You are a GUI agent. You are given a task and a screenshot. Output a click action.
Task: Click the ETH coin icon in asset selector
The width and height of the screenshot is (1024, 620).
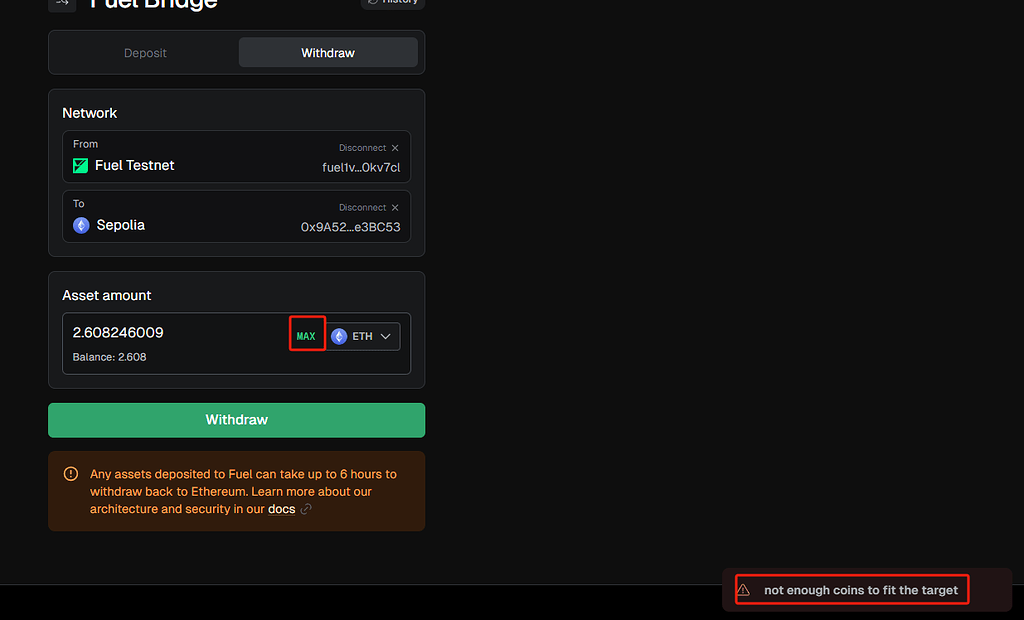[x=339, y=336]
